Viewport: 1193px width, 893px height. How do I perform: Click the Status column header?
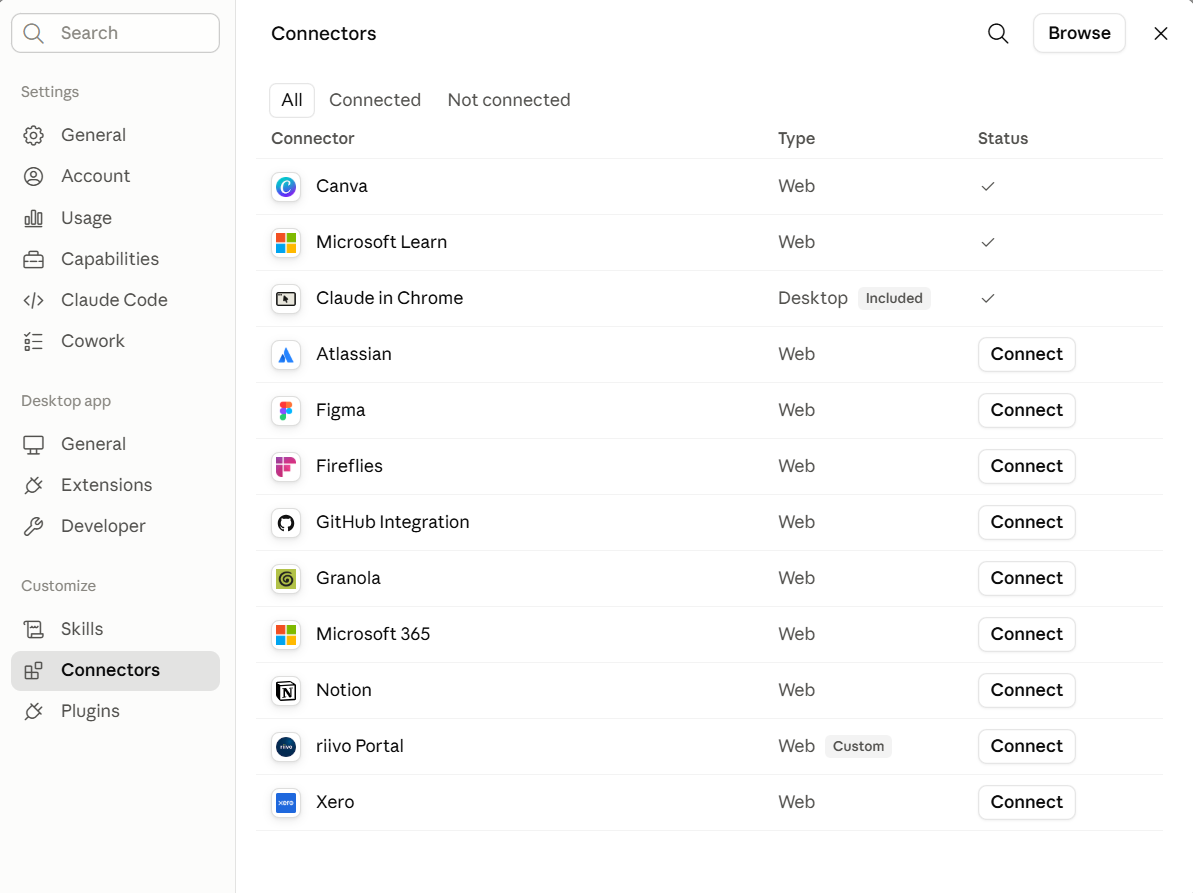click(x=1003, y=138)
